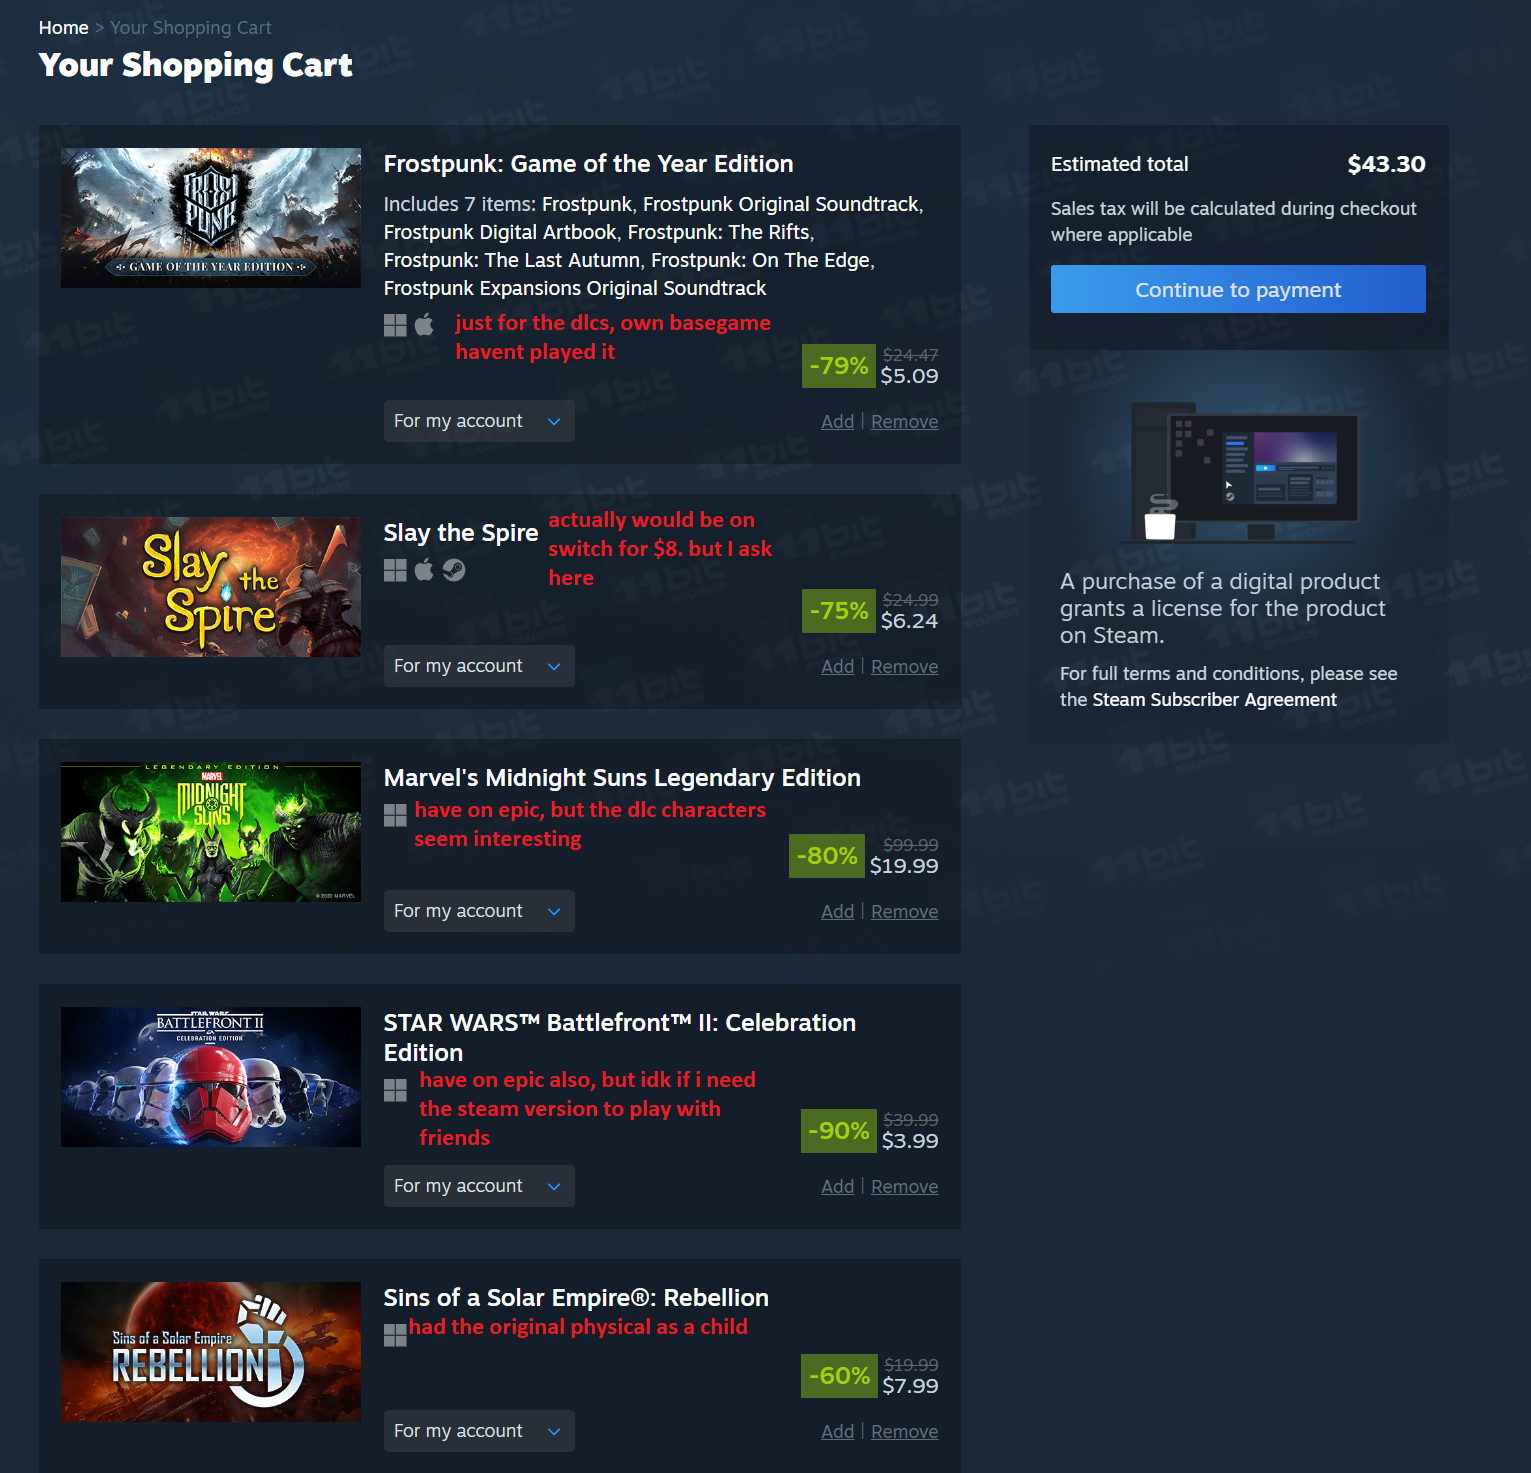Click the Apple icon under Frostpunk
The image size is (1531, 1473).
click(x=424, y=325)
